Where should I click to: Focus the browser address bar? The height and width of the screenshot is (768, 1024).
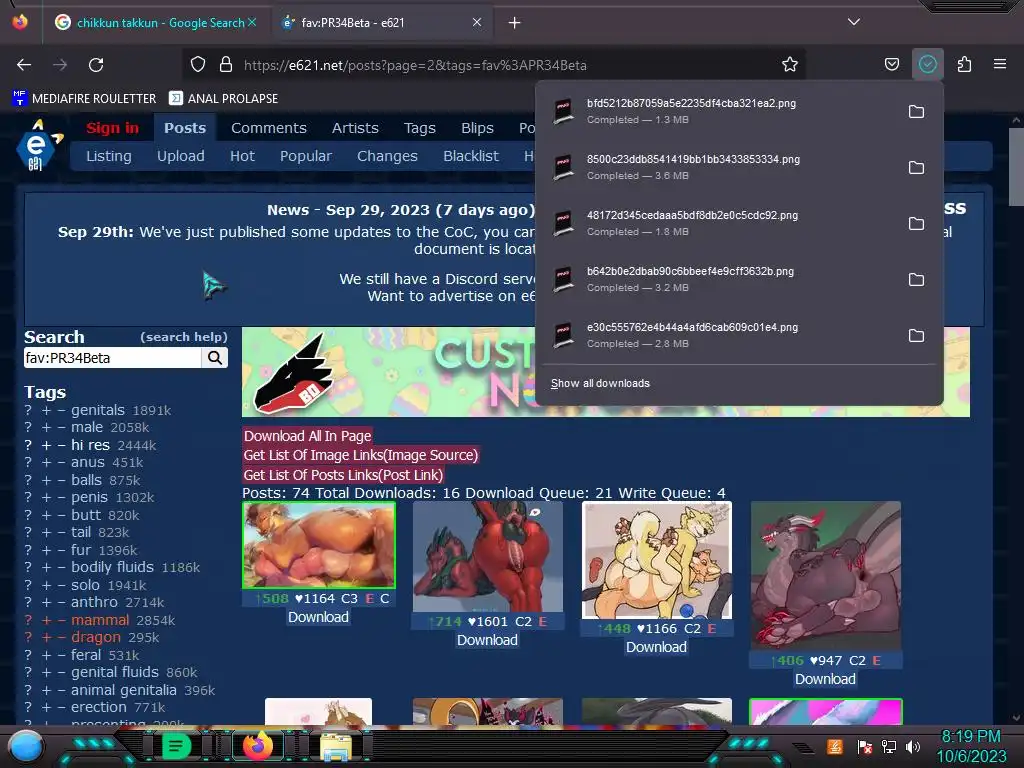pyautogui.click(x=496, y=65)
